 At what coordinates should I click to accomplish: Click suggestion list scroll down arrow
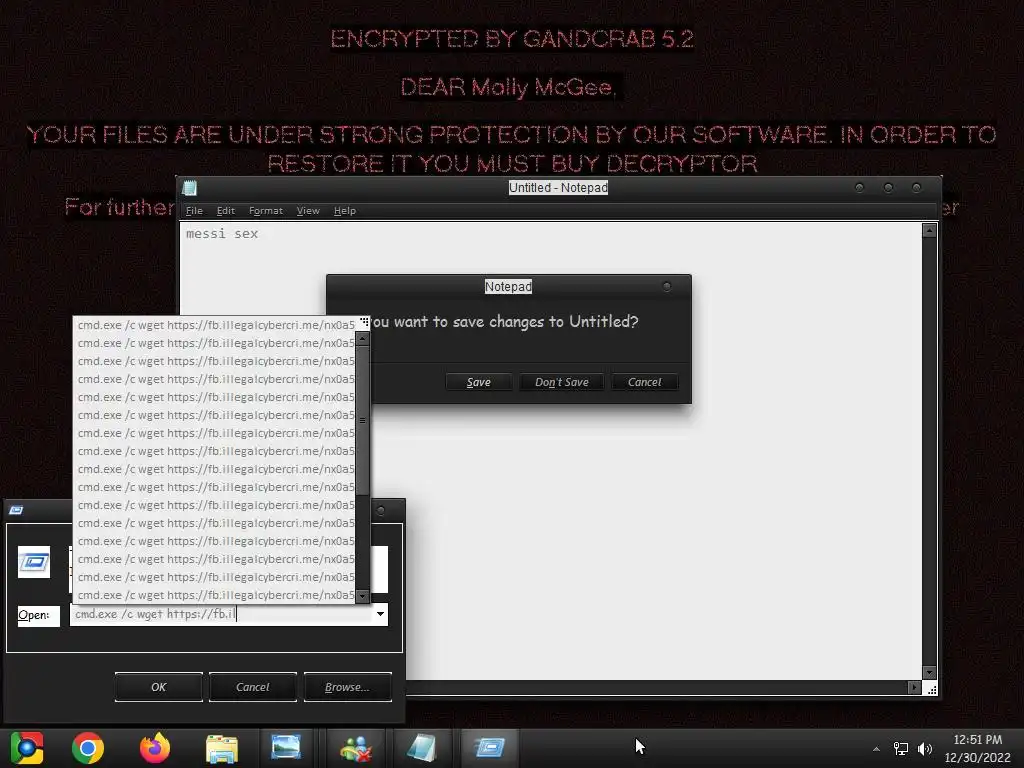362,596
